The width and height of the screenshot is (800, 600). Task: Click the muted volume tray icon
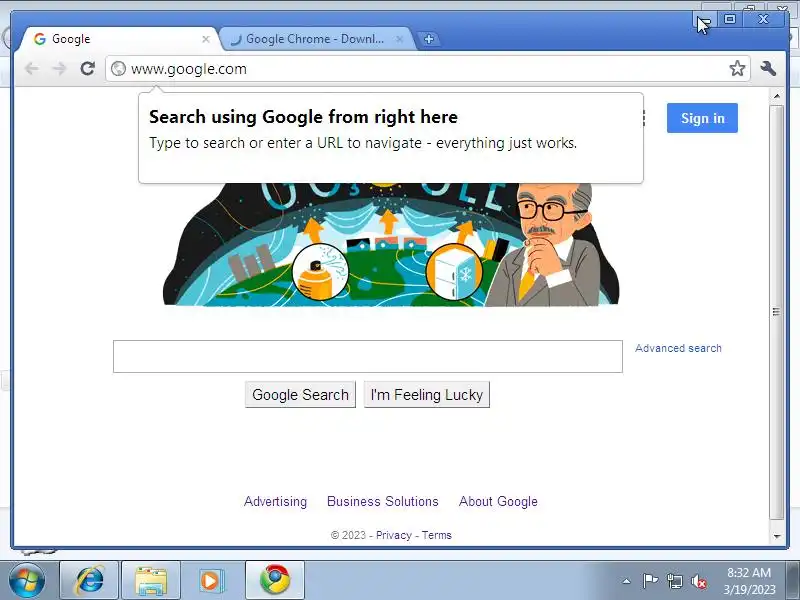(698, 581)
